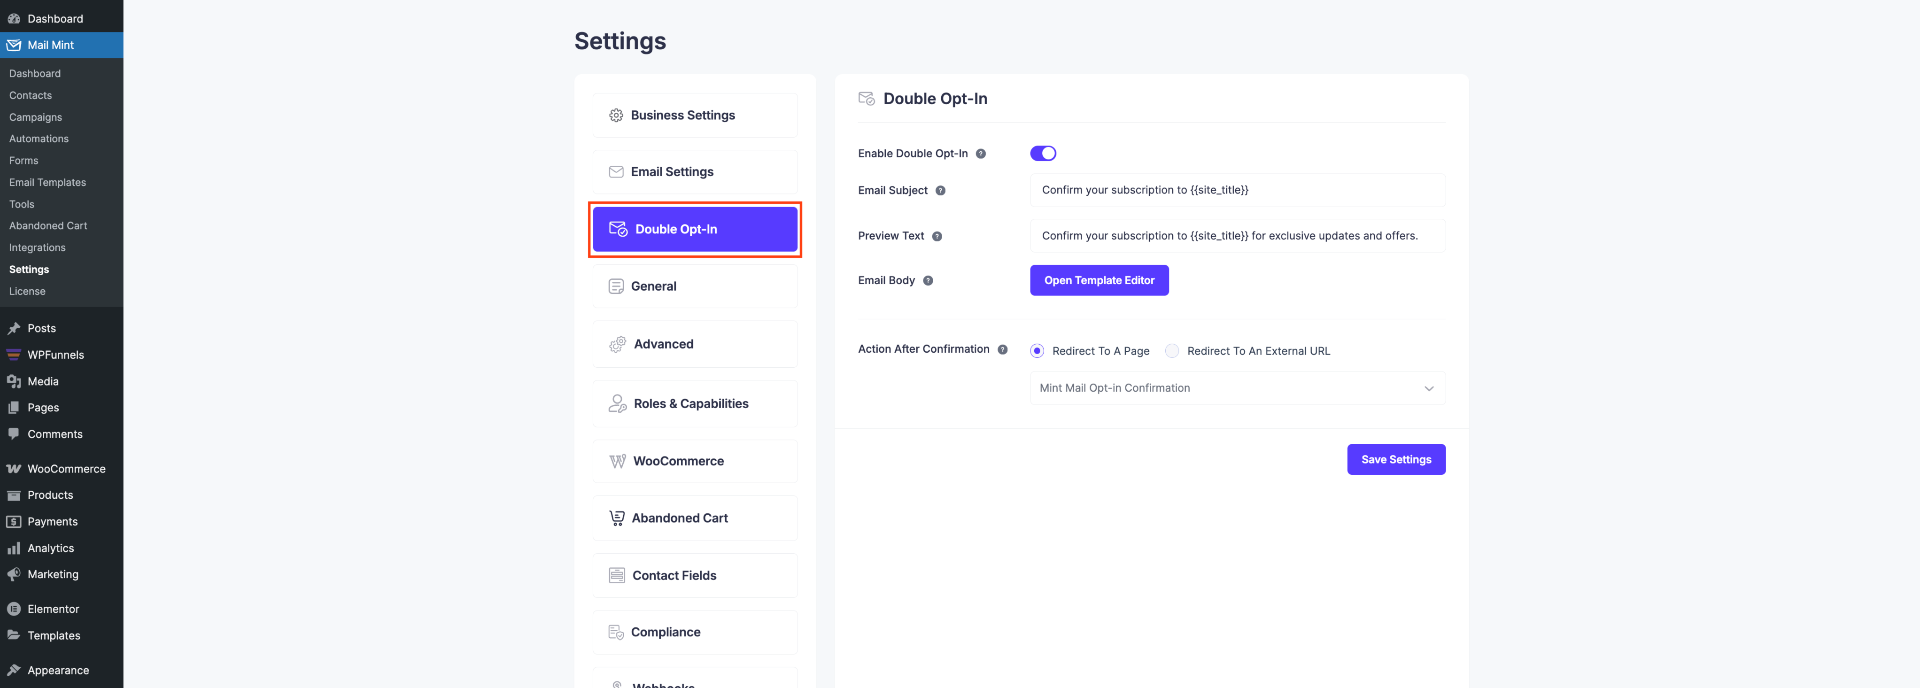The image size is (1920, 688).
Task: Open Integrations in Mail Mint submenu
Action: point(38,248)
